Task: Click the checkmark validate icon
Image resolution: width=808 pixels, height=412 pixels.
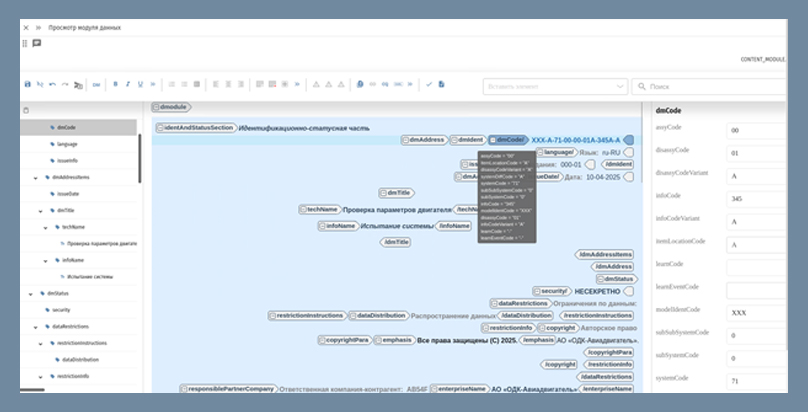Action: coord(429,84)
